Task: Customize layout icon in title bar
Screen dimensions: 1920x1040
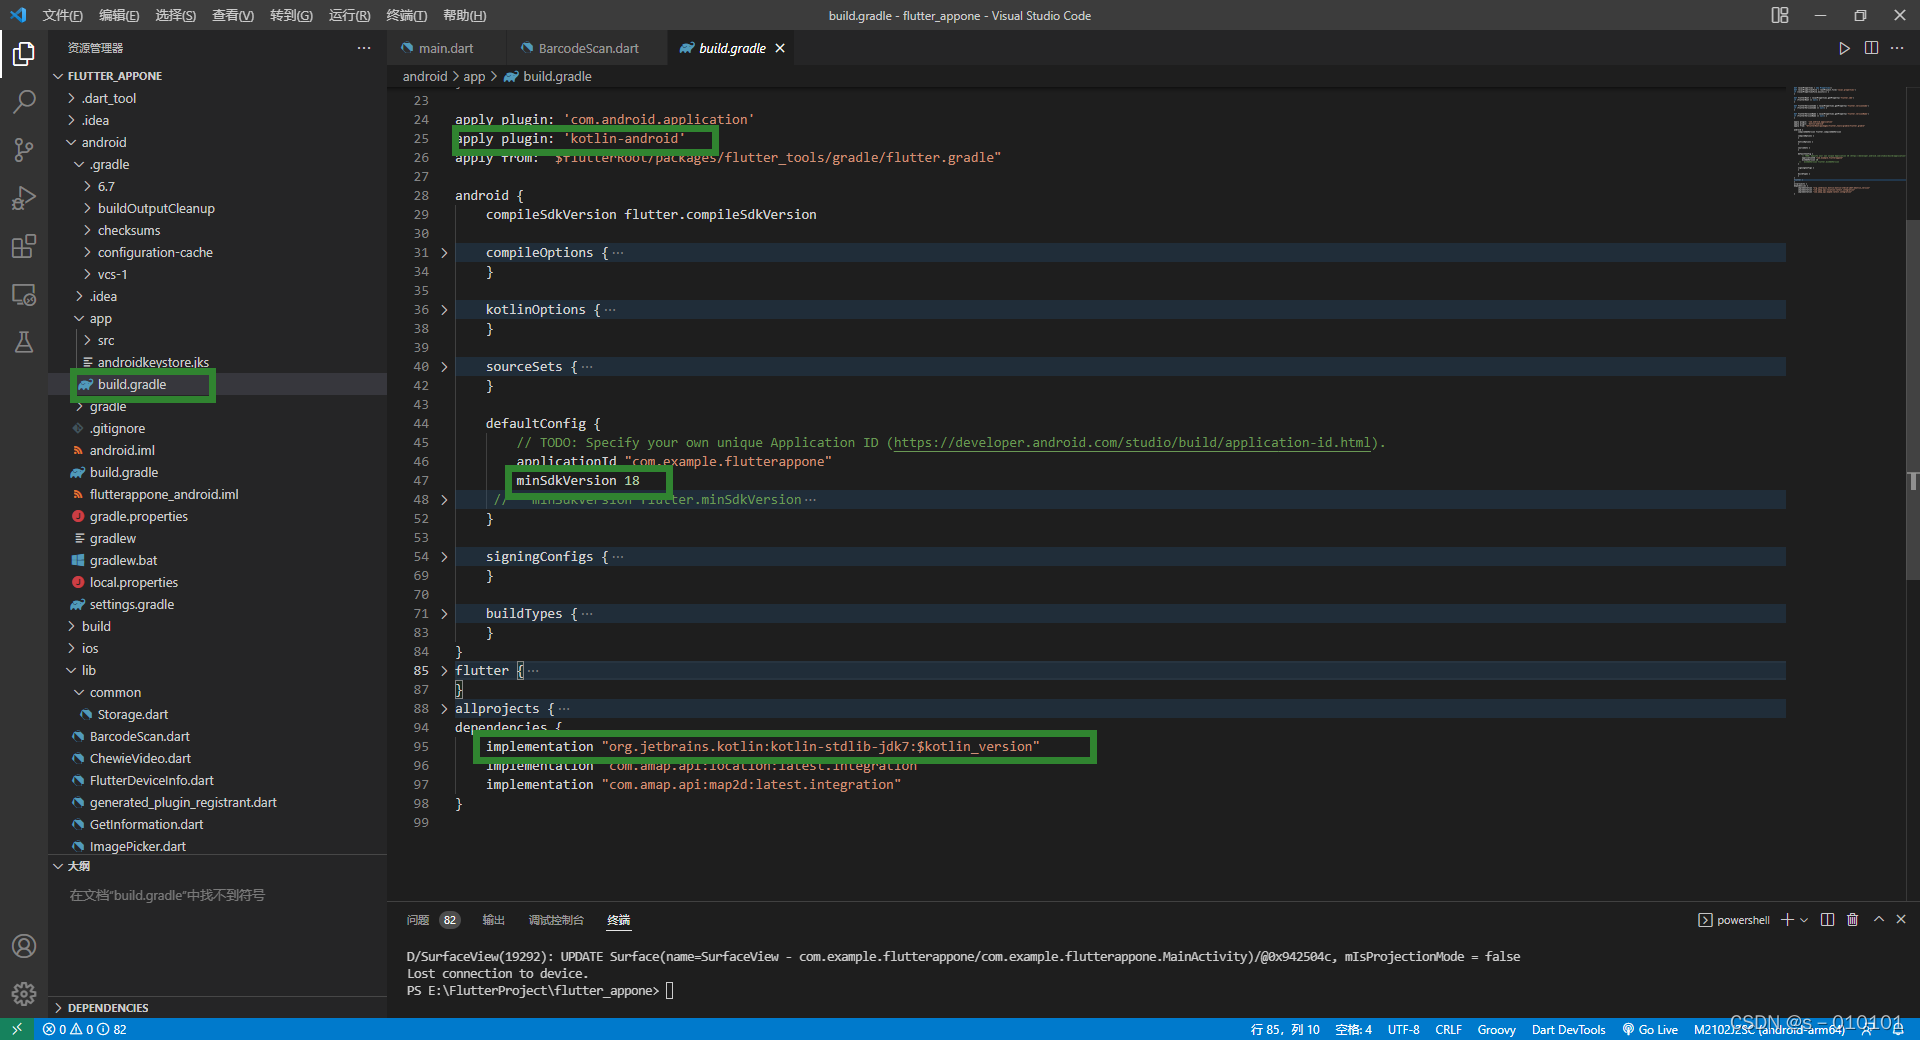Action: [1780, 15]
